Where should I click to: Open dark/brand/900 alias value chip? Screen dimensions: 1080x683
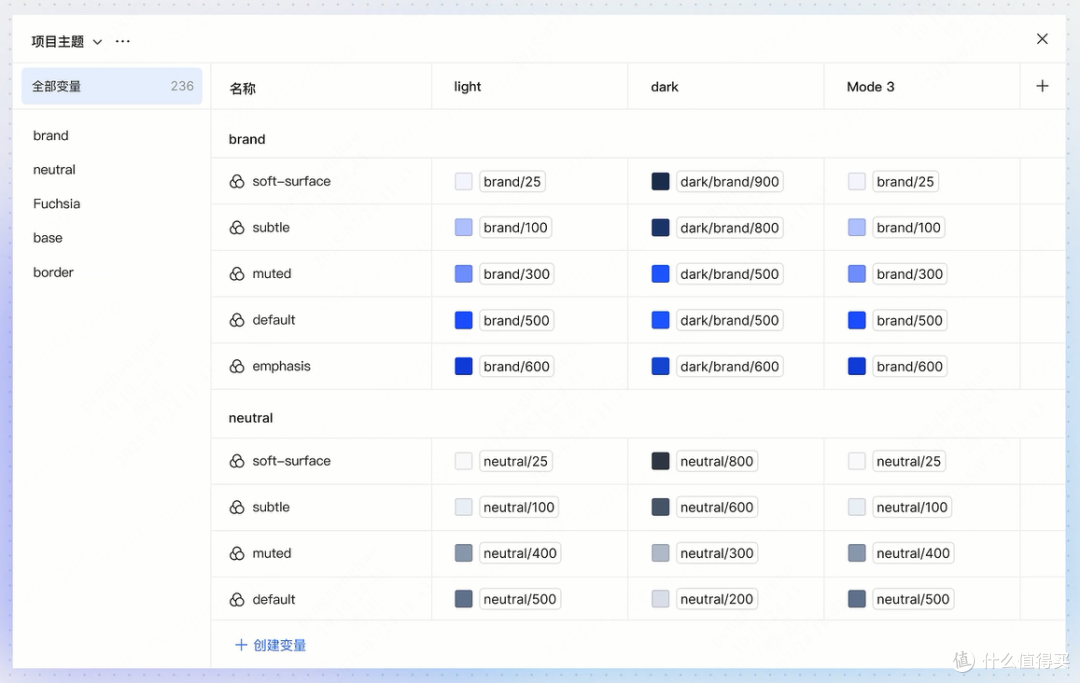click(729, 182)
